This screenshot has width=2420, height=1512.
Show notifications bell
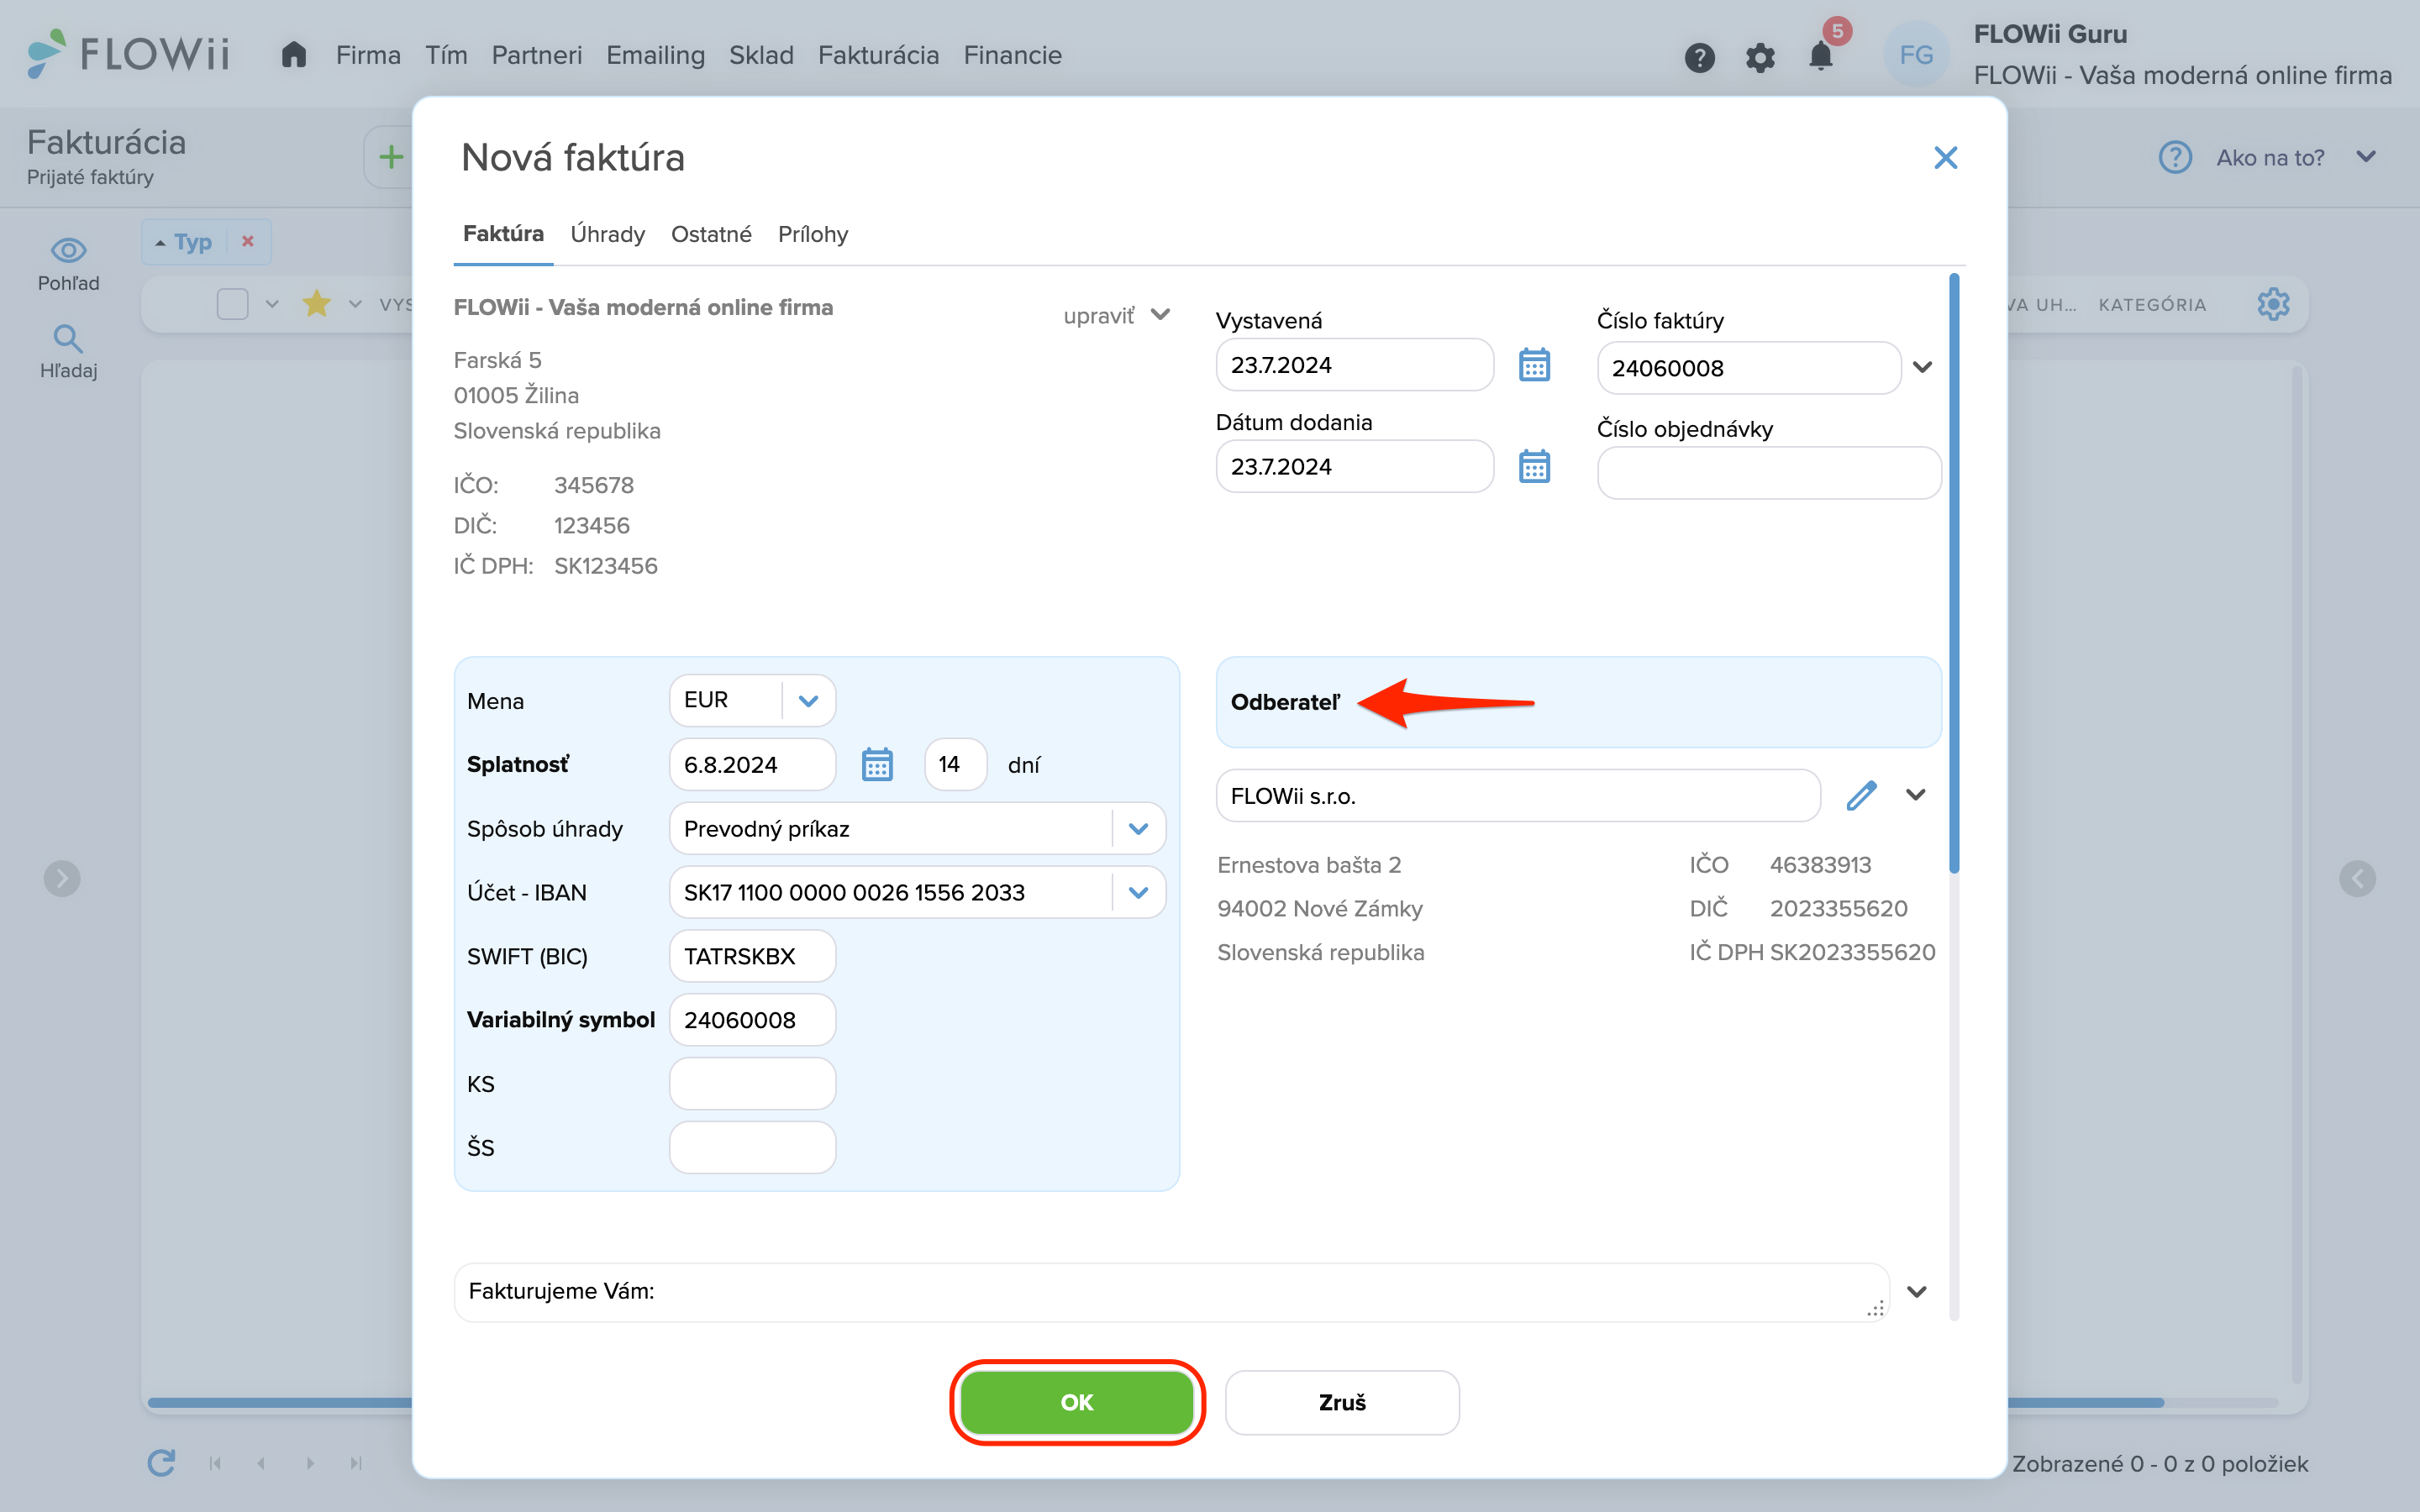(x=1821, y=55)
